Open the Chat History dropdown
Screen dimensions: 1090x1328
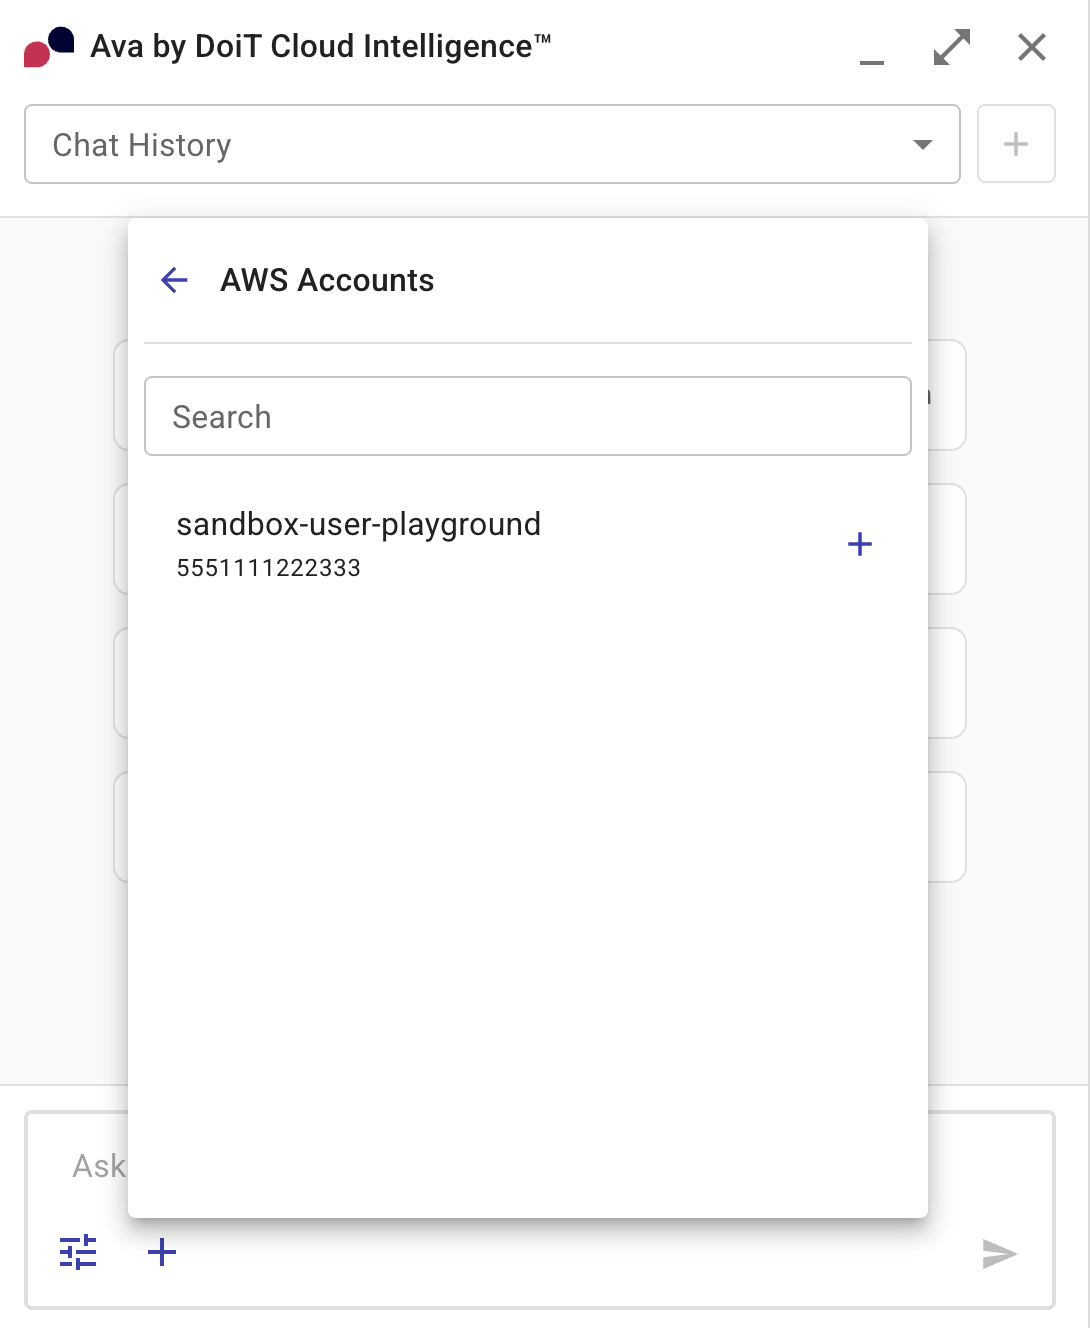(492, 144)
